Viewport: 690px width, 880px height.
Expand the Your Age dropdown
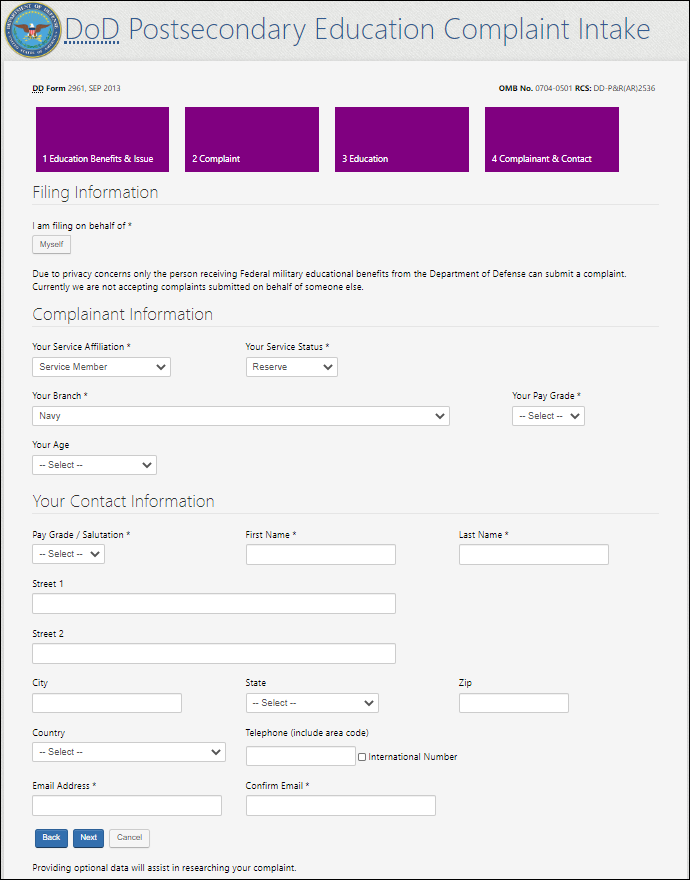click(94, 465)
